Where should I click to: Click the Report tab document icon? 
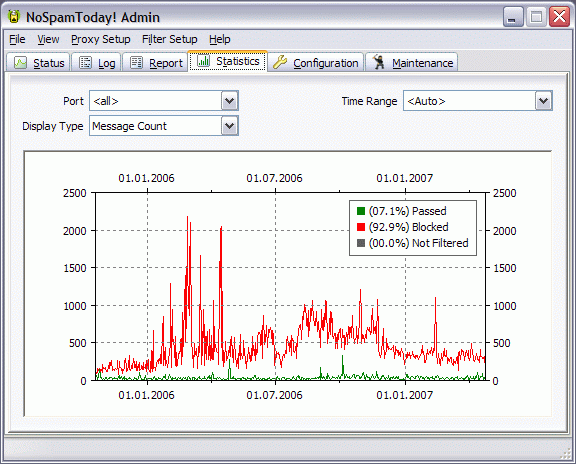coord(136,63)
